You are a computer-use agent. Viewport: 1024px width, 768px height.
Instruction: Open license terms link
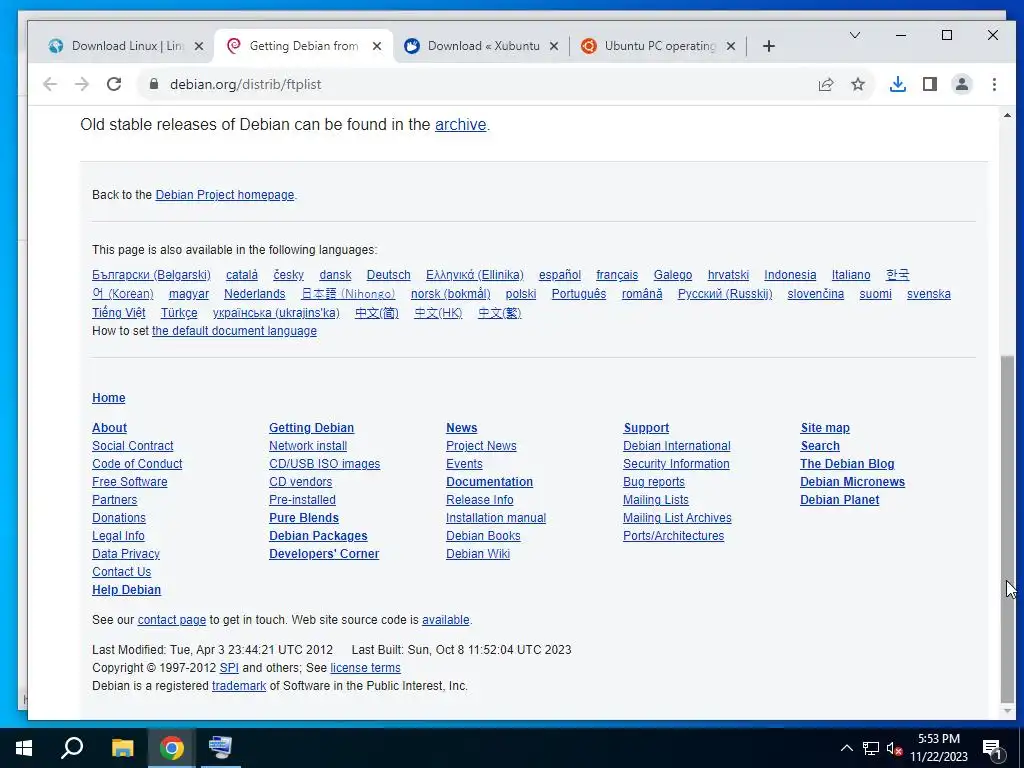pos(365,668)
